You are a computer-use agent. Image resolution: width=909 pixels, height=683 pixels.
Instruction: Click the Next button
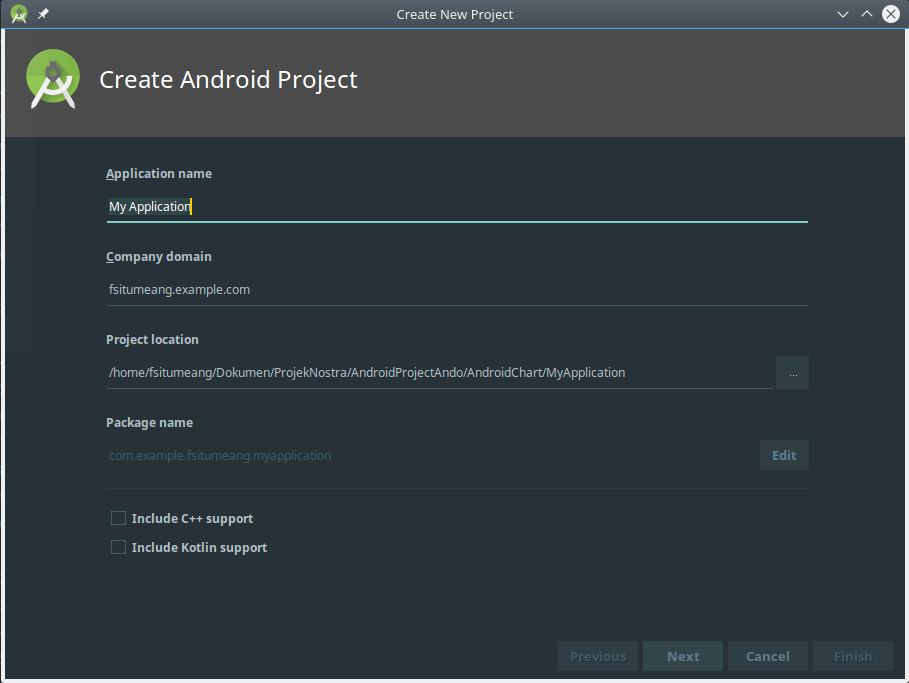point(683,656)
